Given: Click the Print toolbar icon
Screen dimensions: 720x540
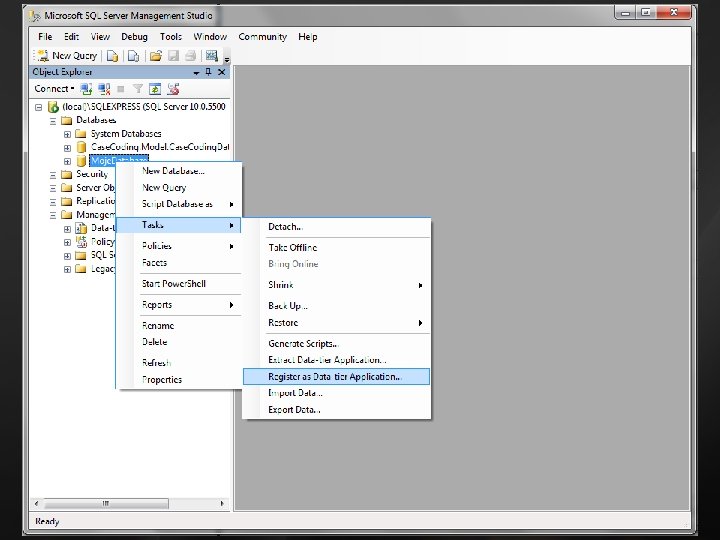Looking at the screenshot, I should pyautogui.click(x=190, y=56).
